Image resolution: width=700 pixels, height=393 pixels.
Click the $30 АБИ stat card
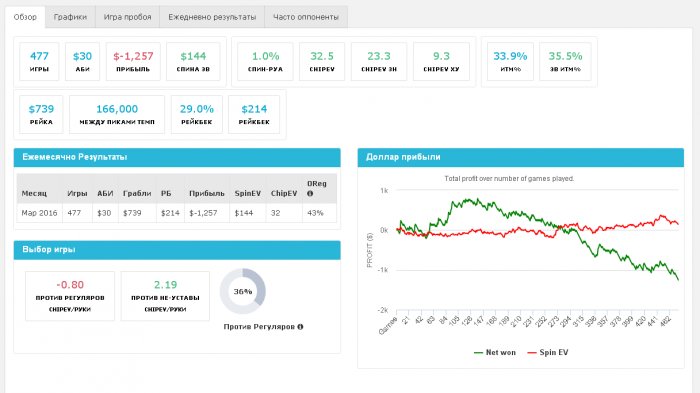(82, 62)
